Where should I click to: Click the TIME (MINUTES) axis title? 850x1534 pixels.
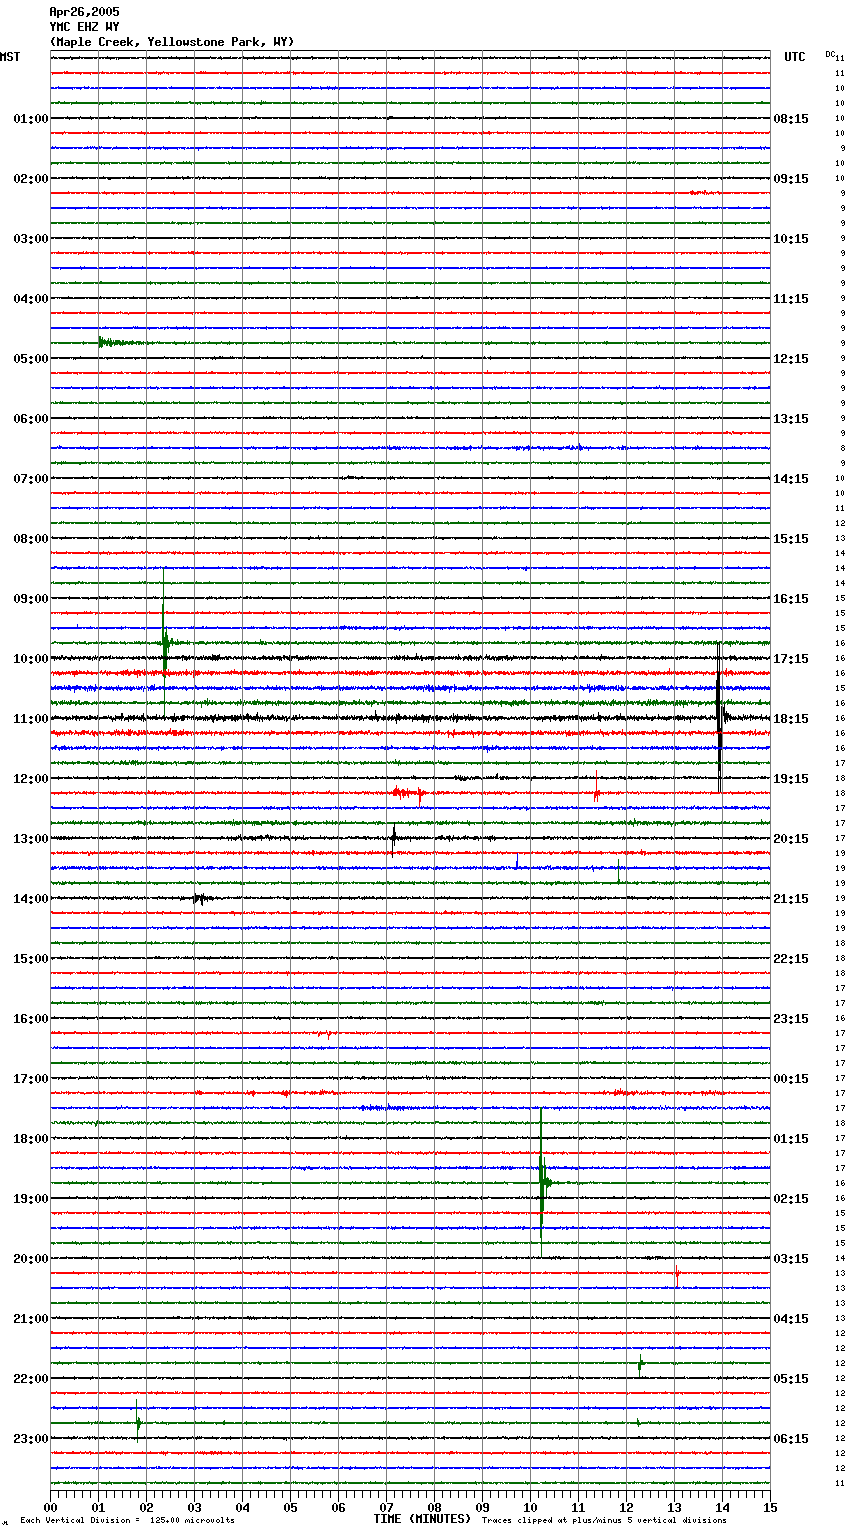tap(422, 1519)
